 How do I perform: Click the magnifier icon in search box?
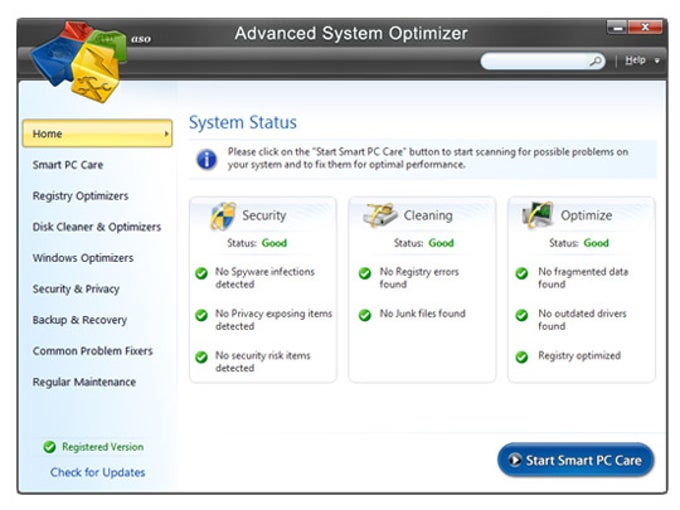[x=596, y=61]
